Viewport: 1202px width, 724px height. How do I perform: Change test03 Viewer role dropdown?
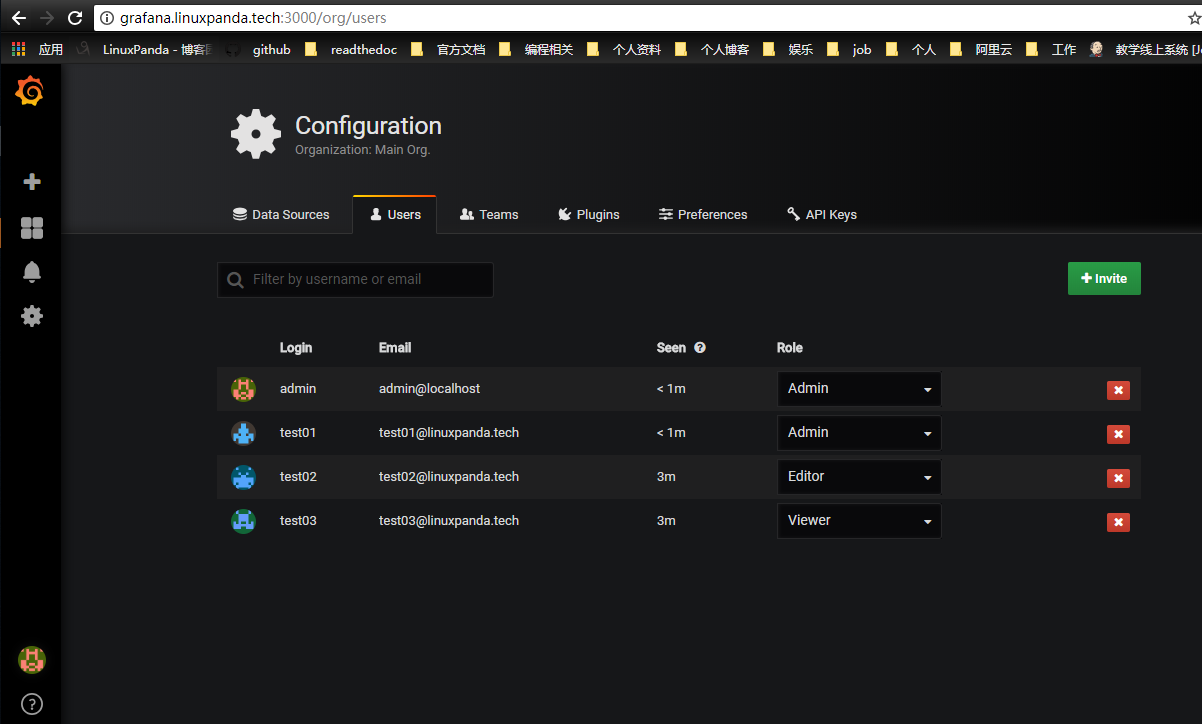click(858, 521)
